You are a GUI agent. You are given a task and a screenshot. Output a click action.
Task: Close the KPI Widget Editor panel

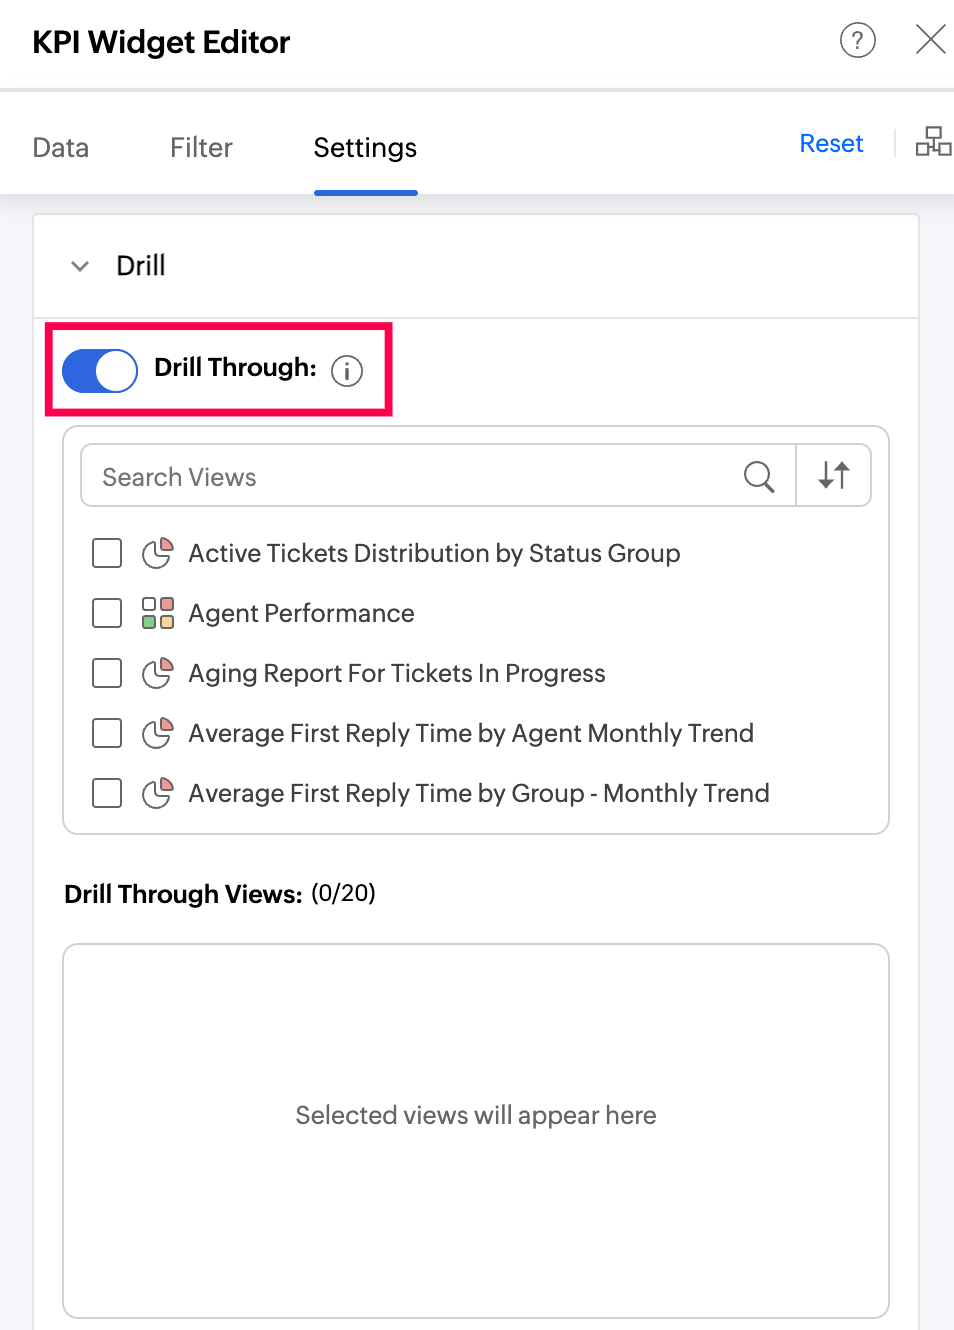pos(931,40)
